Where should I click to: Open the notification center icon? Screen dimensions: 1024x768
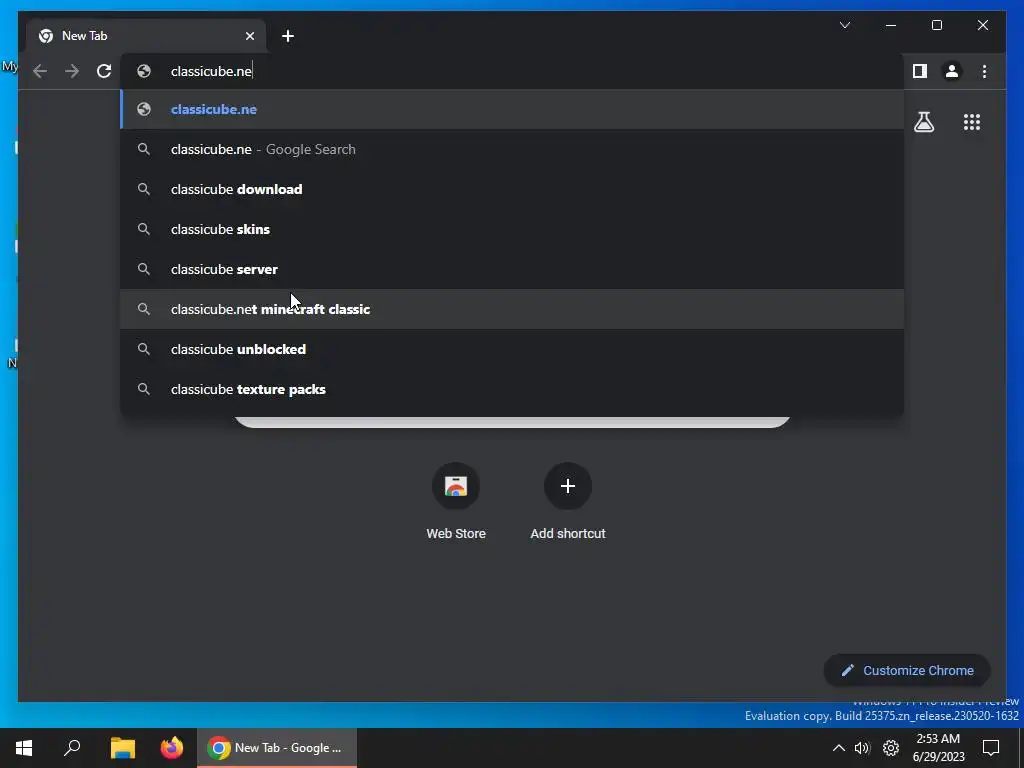[x=991, y=748]
